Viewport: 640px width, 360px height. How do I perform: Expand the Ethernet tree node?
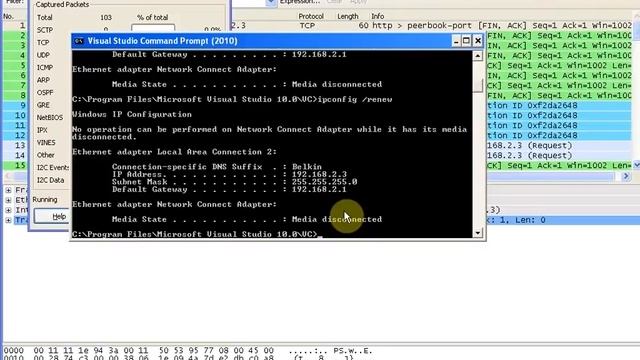(x=8, y=200)
